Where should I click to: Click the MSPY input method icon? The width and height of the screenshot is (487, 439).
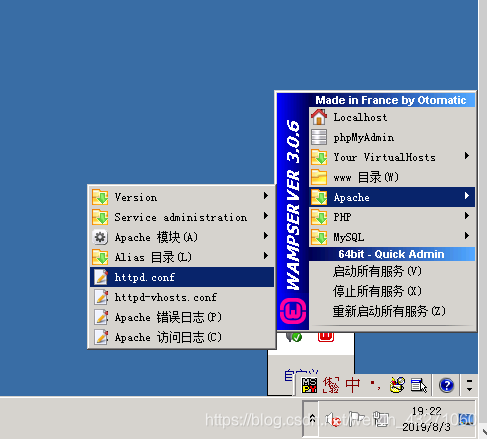[310, 385]
